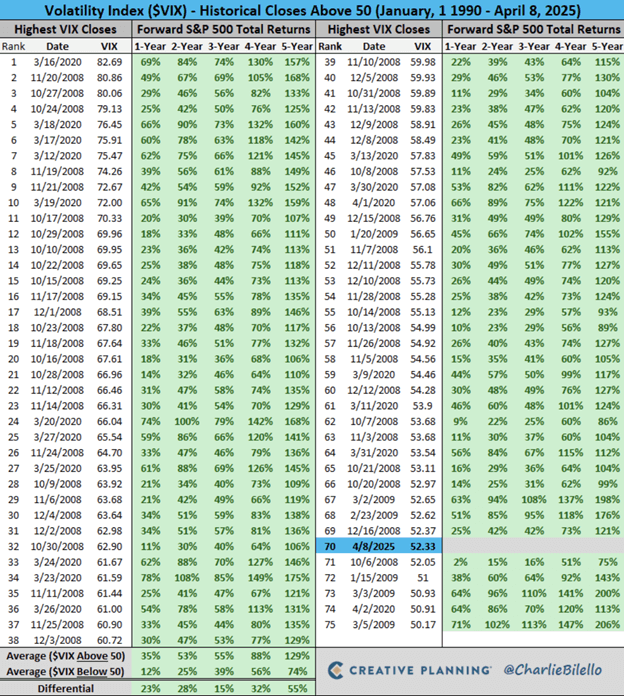Screen dimensions: 624x696
Task: Select the right Forward S&P 500 Total Returns header
Action: click(x=533, y=29)
